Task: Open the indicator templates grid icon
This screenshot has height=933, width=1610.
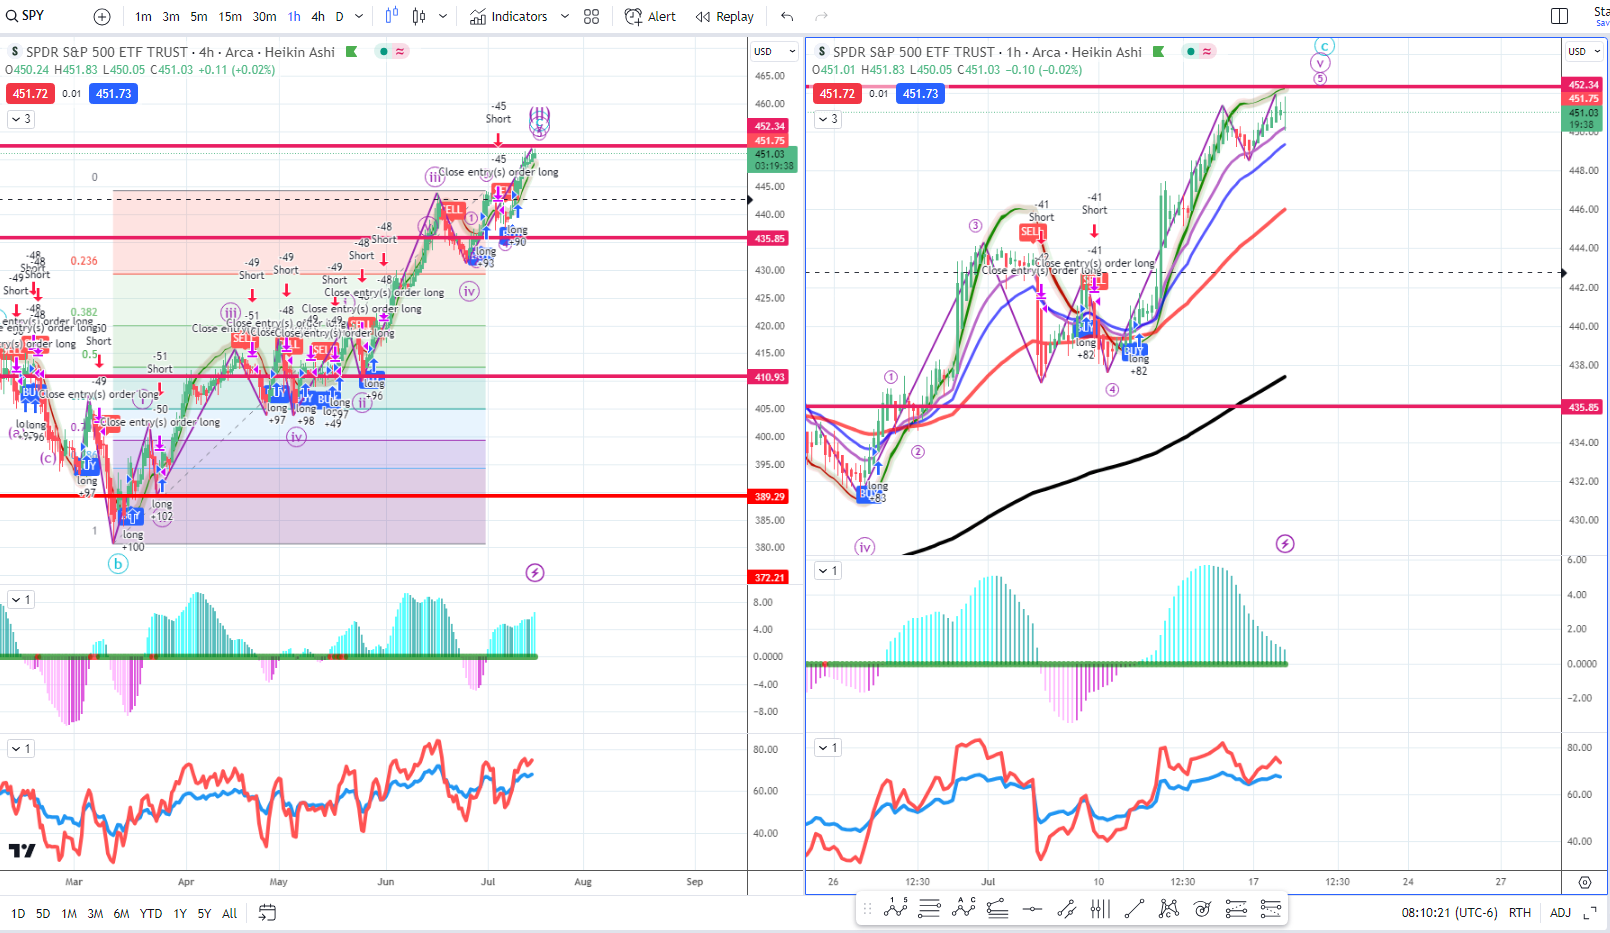Action: click(x=592, y=16)
